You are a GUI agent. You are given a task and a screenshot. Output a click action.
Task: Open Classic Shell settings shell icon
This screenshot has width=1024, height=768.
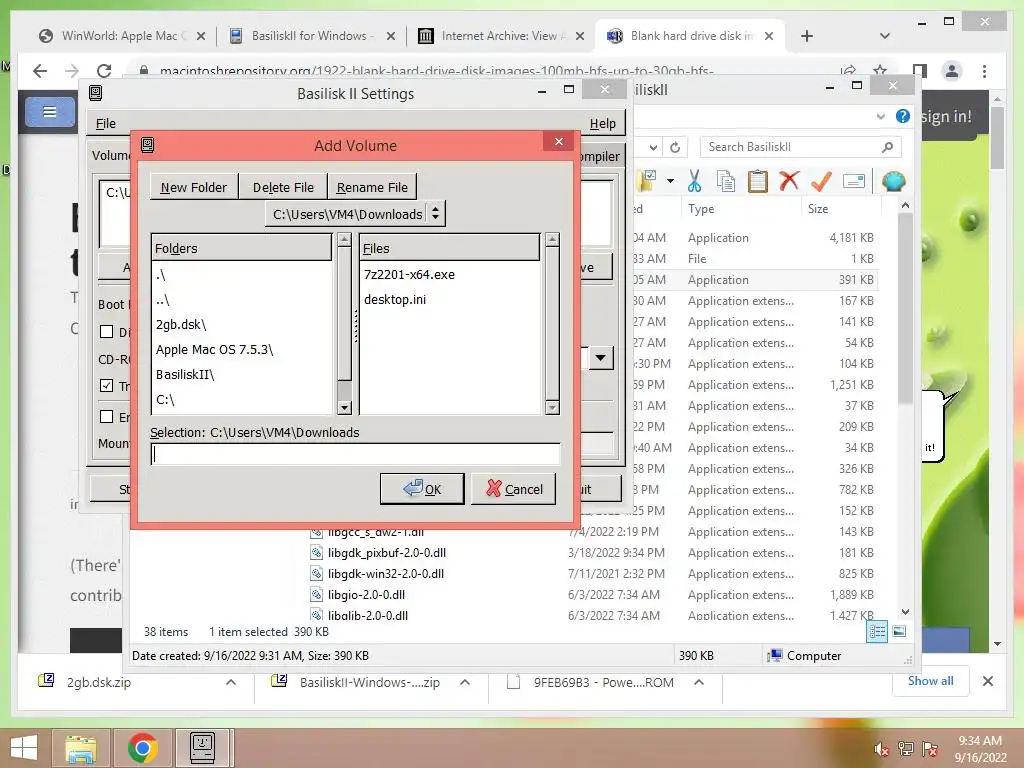pyautogui.click(x=893, y=181)
